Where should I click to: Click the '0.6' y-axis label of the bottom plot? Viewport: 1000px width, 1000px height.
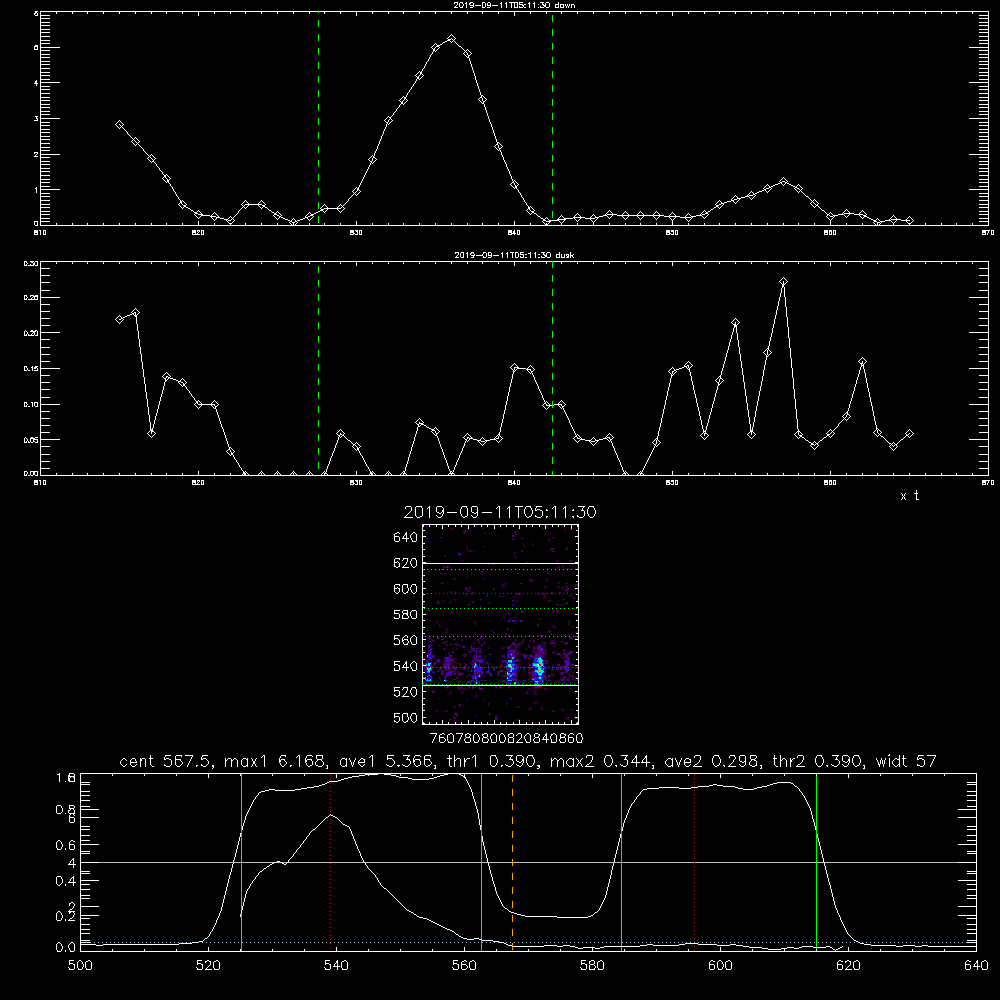(x=65, y=845)
